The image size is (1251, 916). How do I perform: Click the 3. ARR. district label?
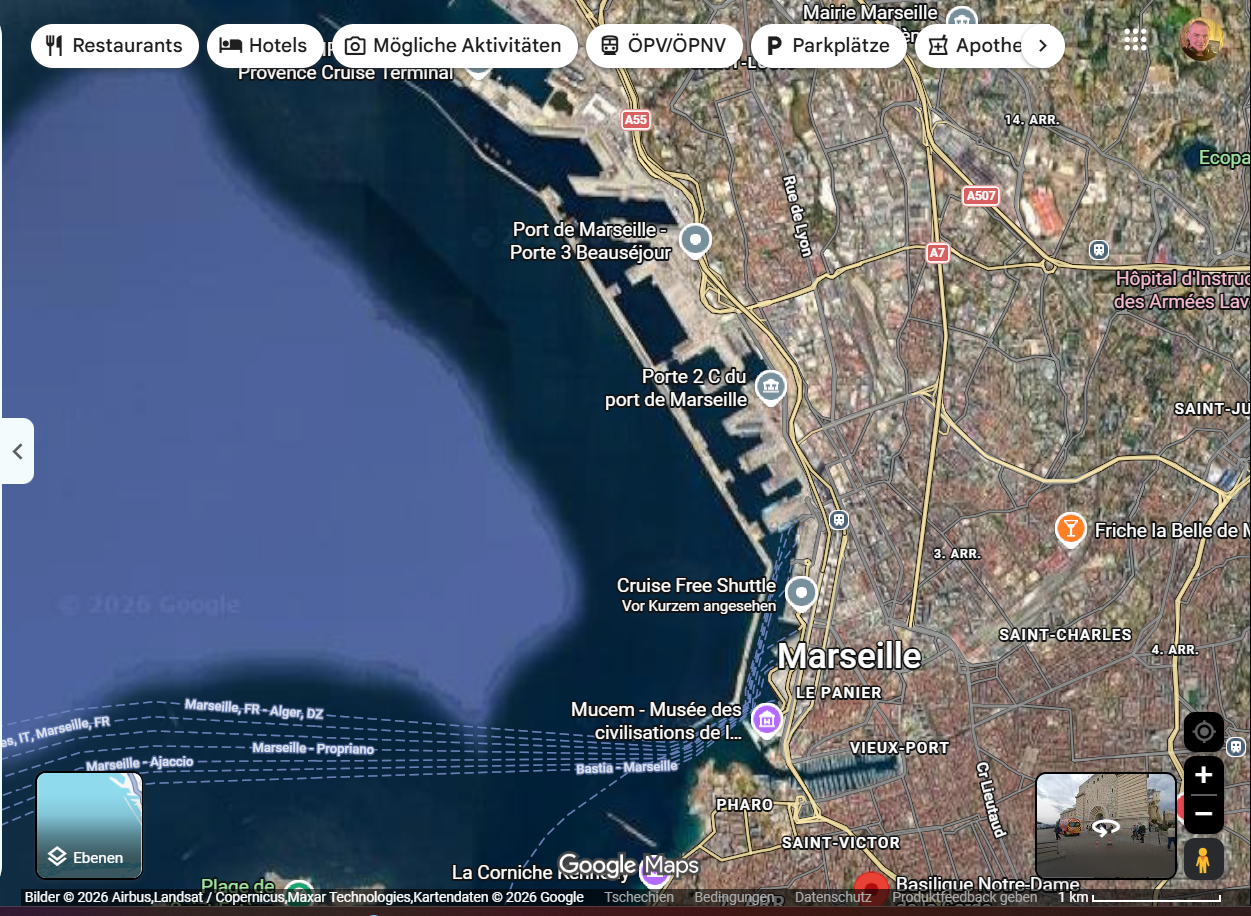pyautogui.click(x=956, y=553)
